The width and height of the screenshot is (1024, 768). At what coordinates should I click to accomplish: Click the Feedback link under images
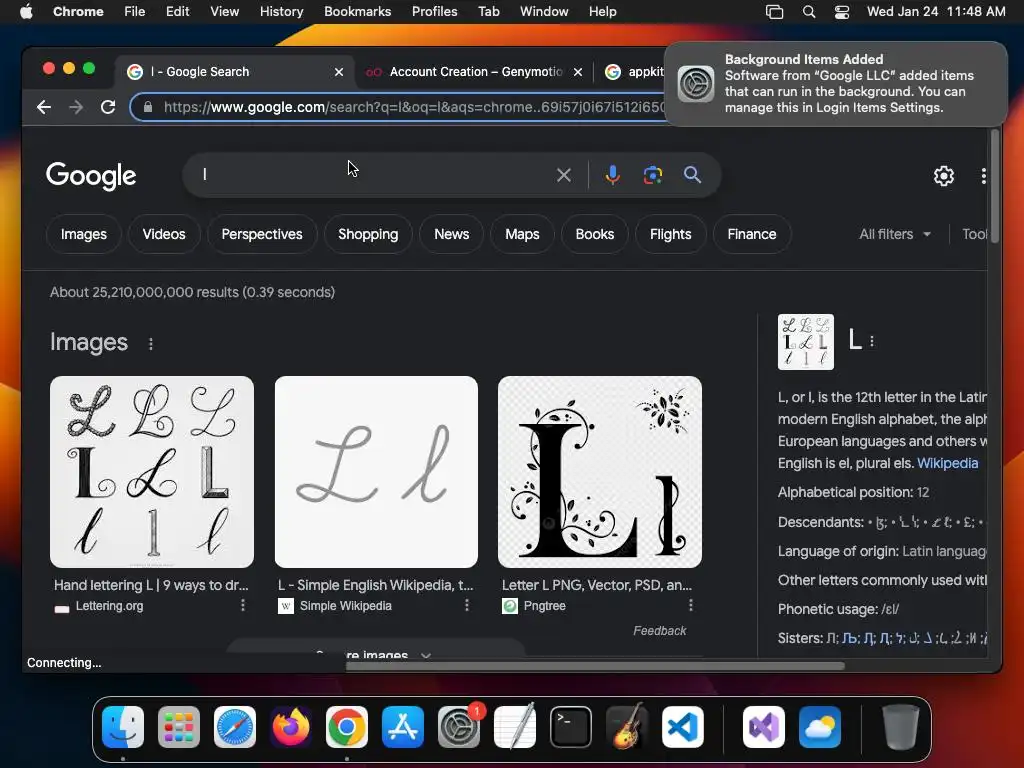(660, 630)
